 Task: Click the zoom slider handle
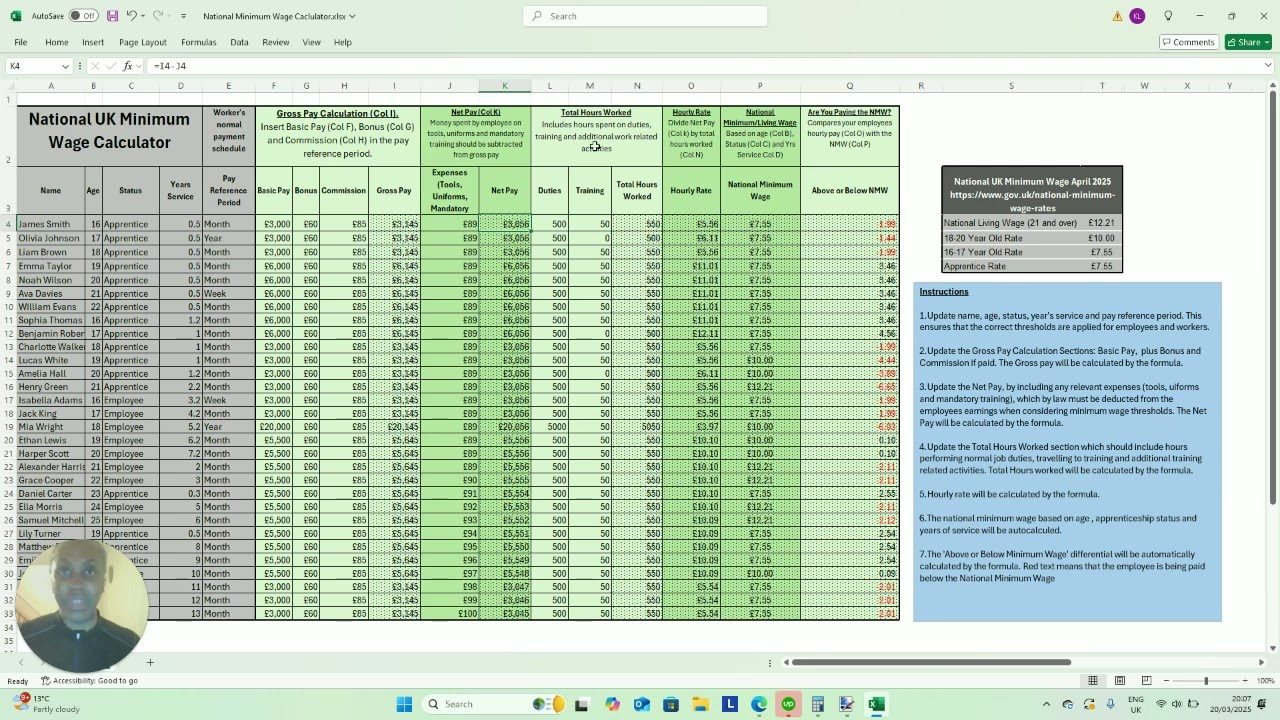coord(1206,681)
